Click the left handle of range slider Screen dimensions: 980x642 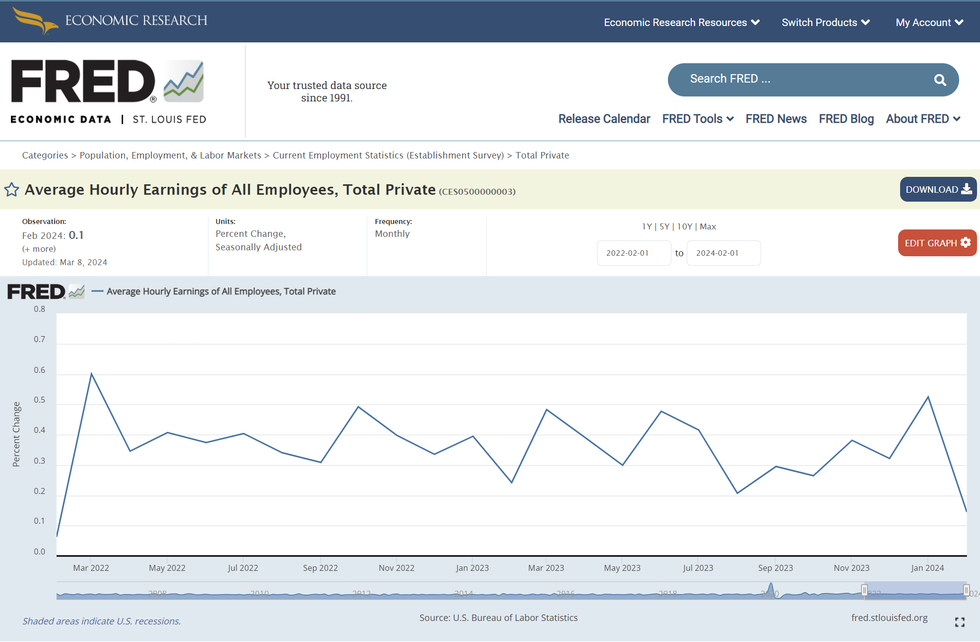[865, 592]
